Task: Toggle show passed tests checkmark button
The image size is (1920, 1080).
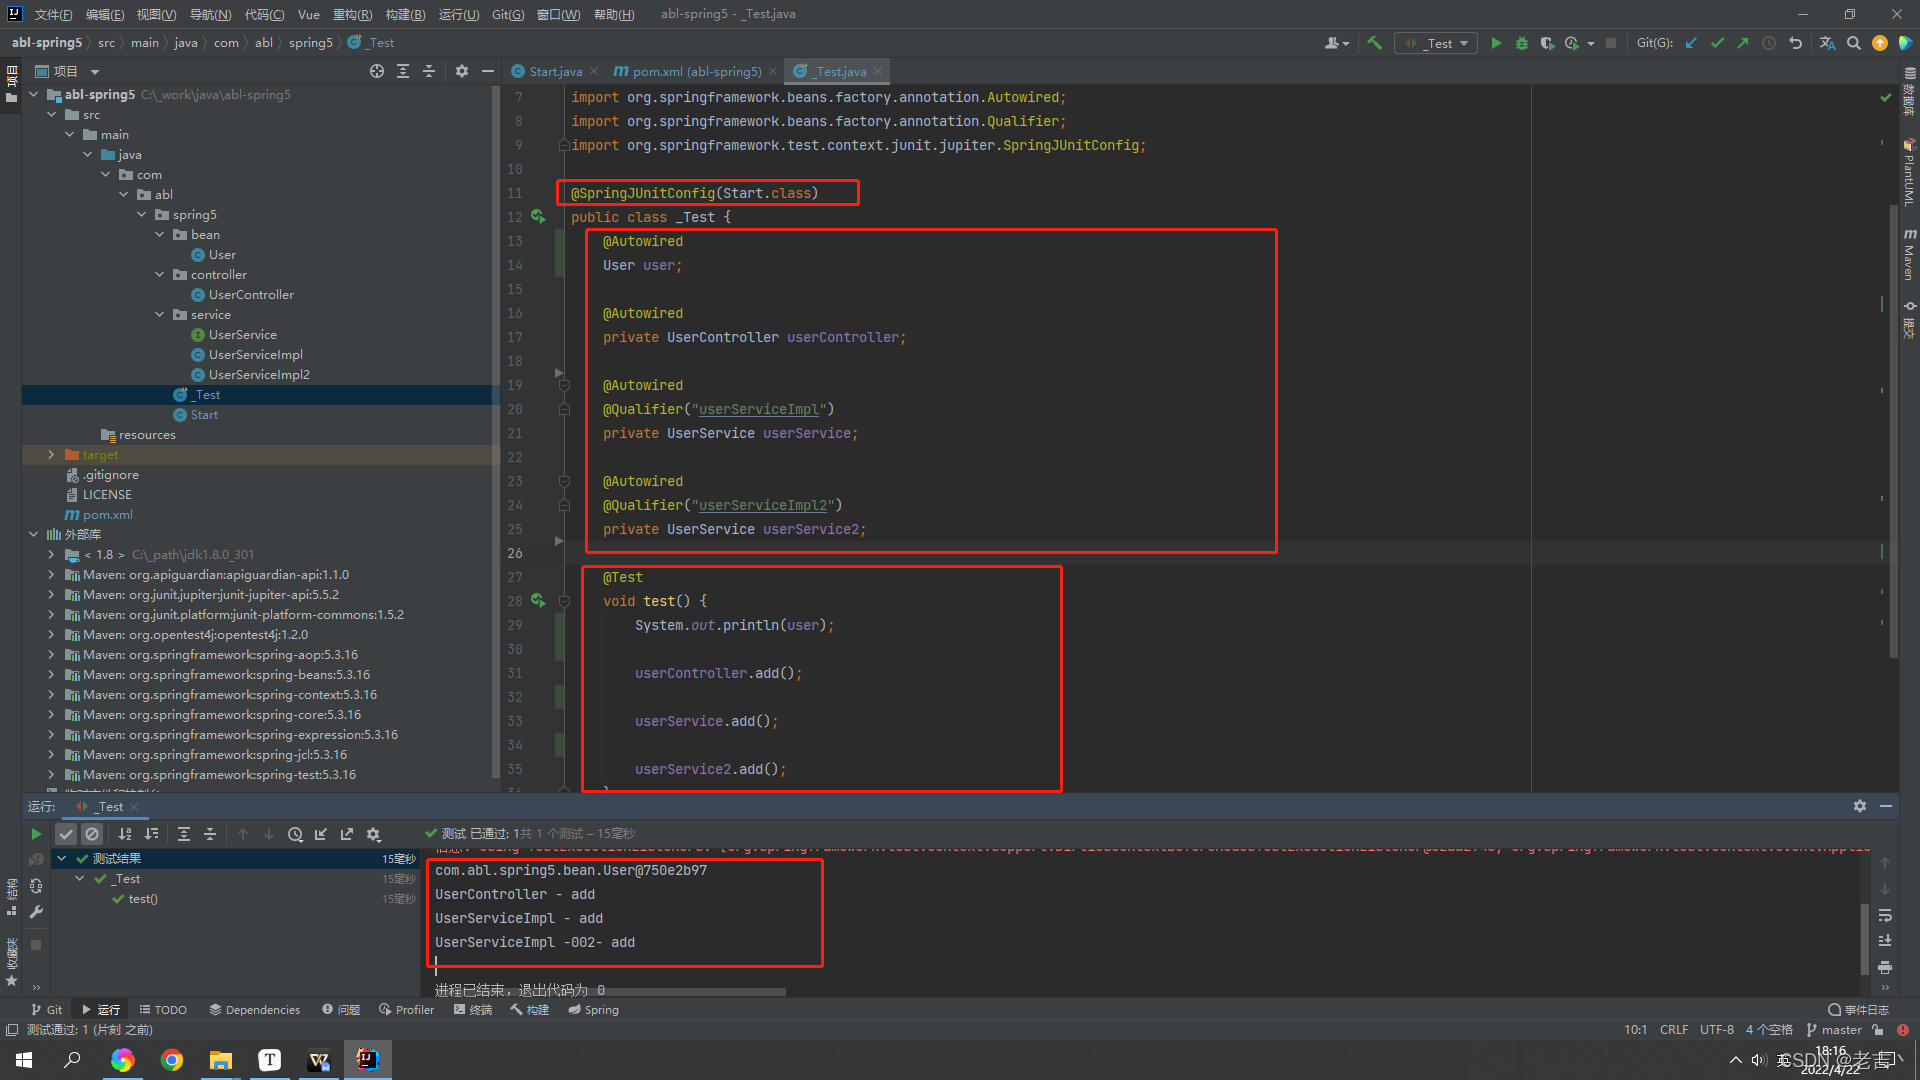Action: point(66,834)
